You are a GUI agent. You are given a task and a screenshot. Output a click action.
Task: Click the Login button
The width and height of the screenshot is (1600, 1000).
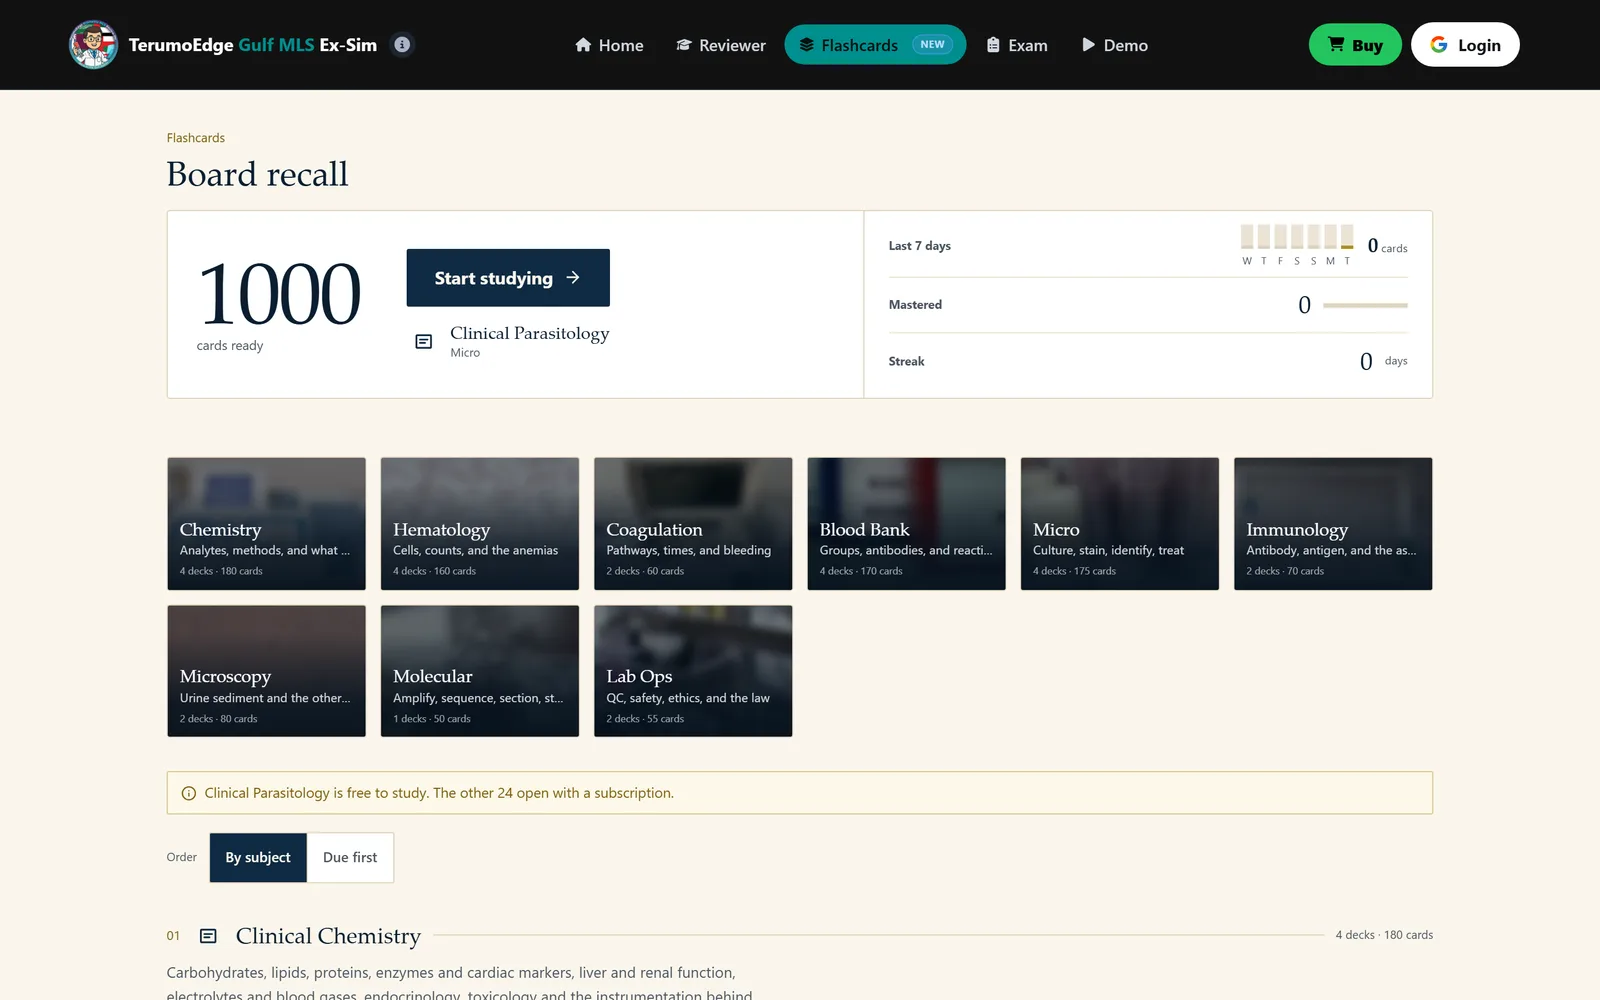click(1465, 45)
